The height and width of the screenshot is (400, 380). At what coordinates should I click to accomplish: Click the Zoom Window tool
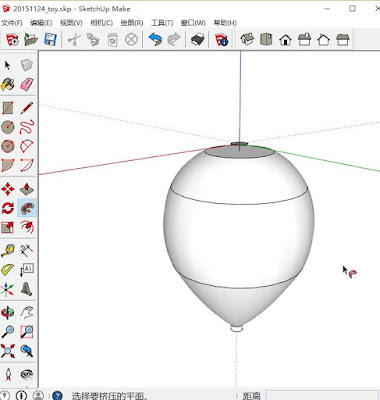(x=27, y=332)
